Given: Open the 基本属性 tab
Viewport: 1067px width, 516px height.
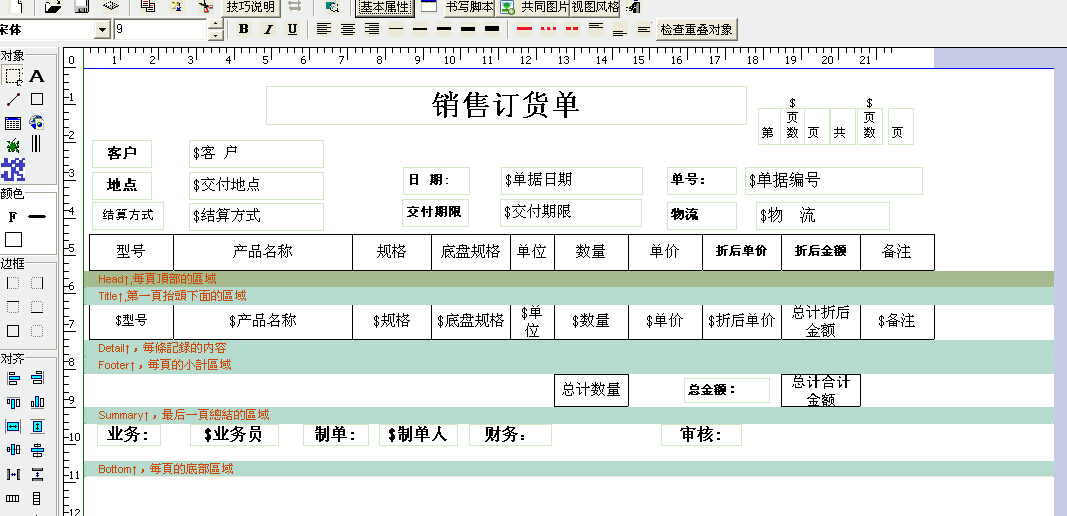Looking at the screenshot, I should point(384,7).
